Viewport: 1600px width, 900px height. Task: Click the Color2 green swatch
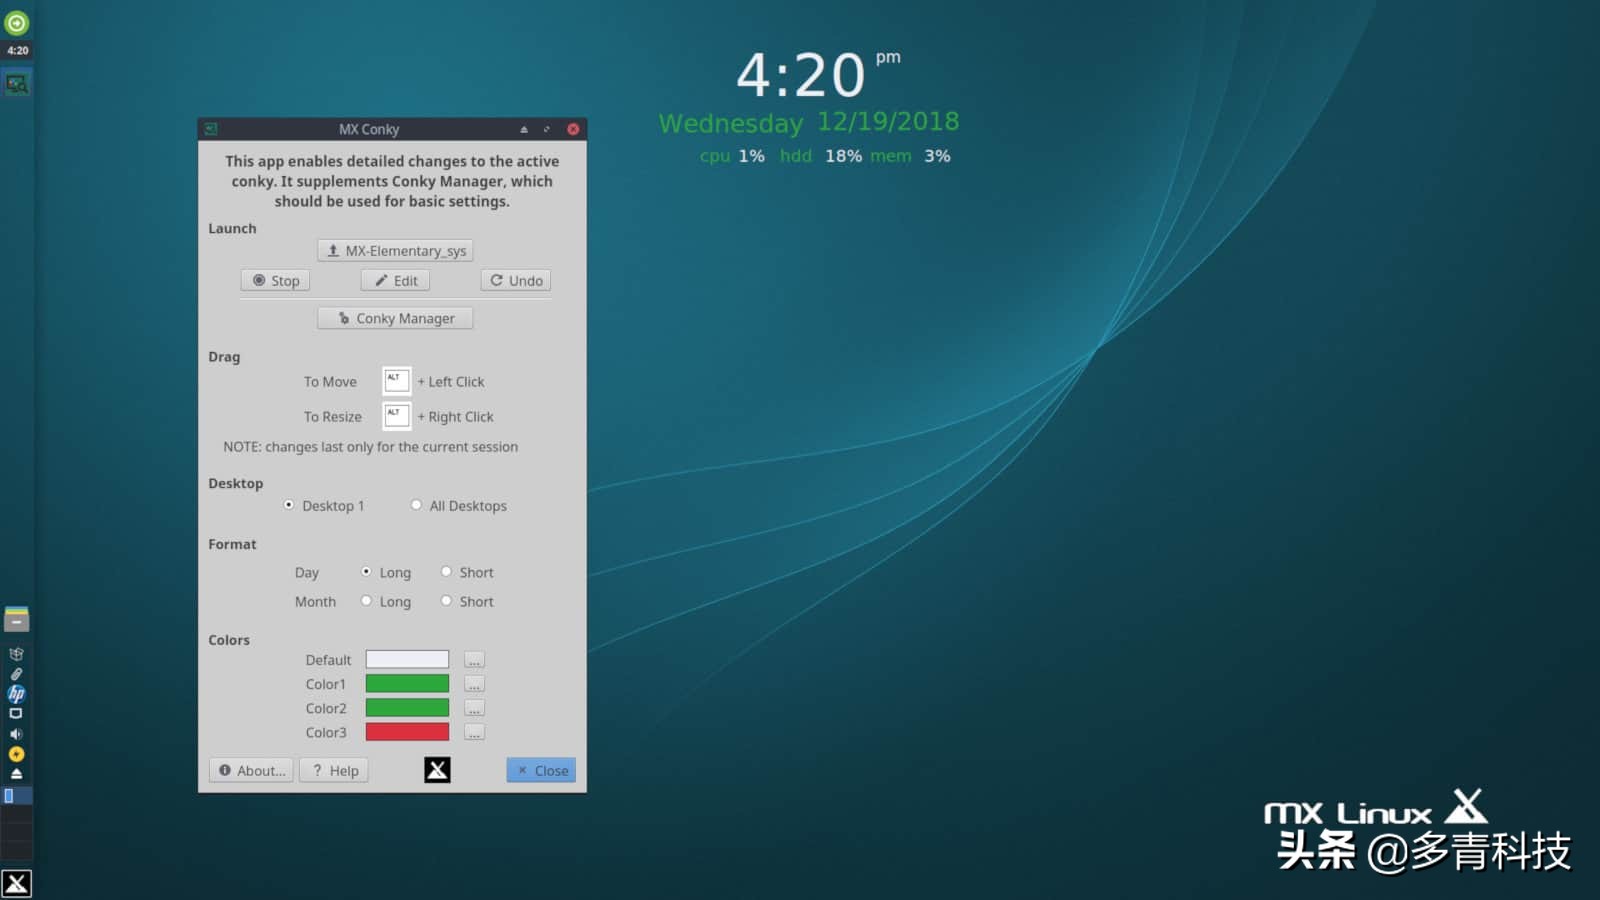[x=407, y=708]
